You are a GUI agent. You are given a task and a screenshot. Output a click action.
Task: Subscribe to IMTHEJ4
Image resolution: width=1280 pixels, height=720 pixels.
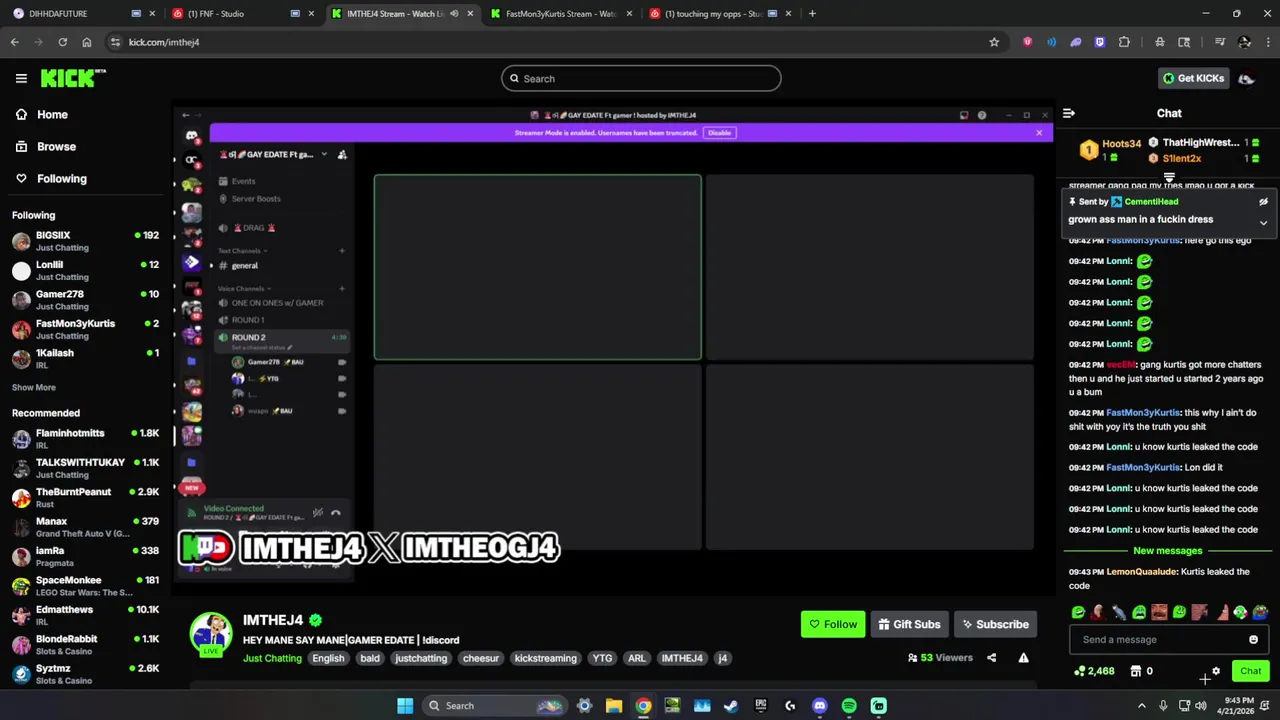[x=995, y=624]
